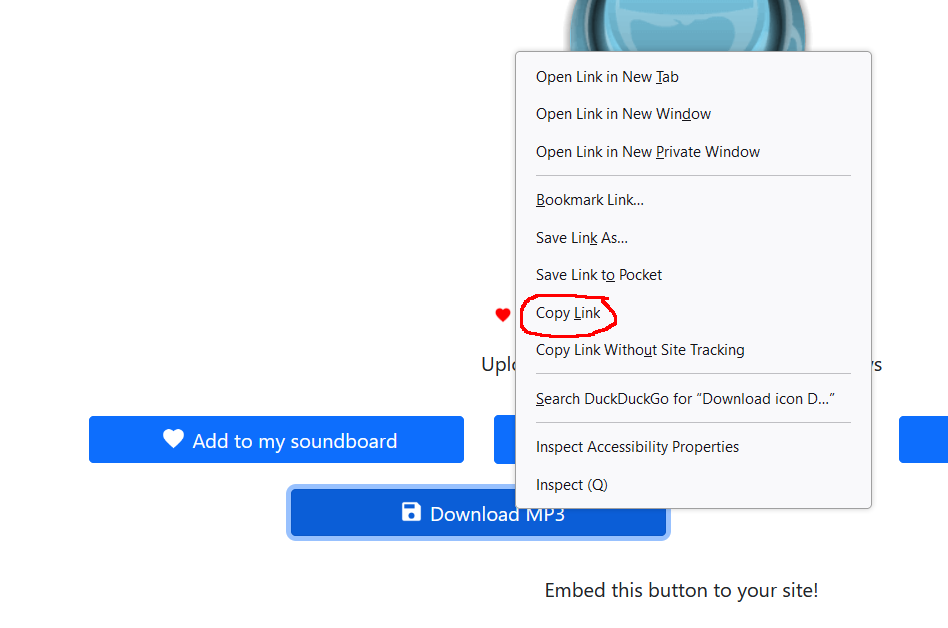This screenshot has height=628, width=948.
Task: Choose Bookmark Link from context menu
Action: click(589, 200)
